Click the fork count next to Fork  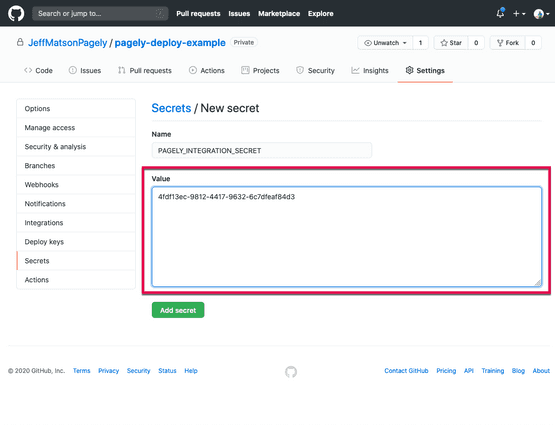point(533,43)
